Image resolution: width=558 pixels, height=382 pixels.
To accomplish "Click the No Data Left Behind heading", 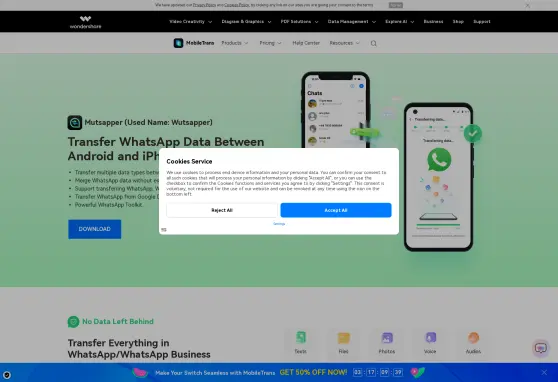I will [x=118, y=321].
